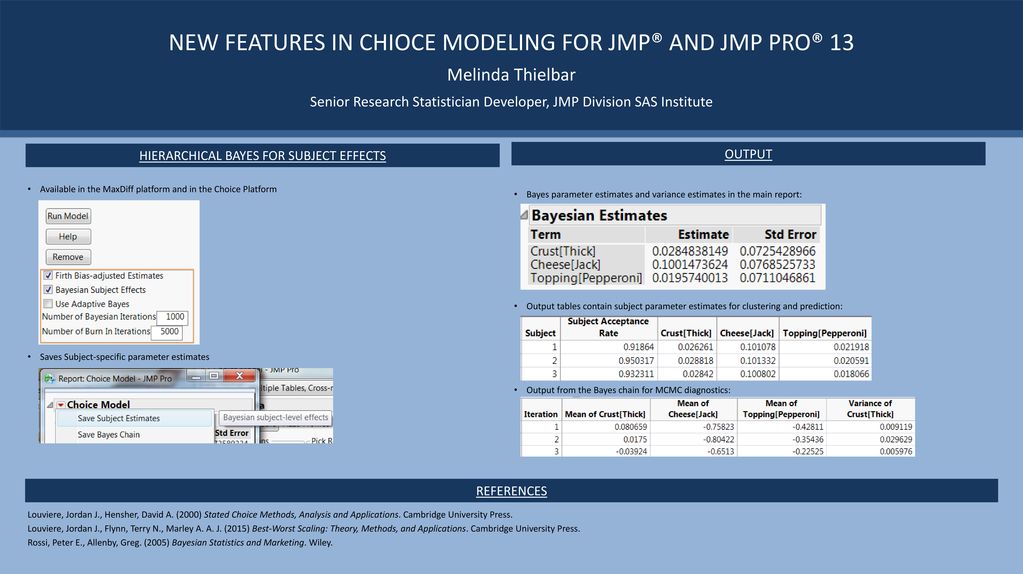Toggle Bayesian Subject Effects checkbox
The image size is (1023, 574).
click(48, 290)
